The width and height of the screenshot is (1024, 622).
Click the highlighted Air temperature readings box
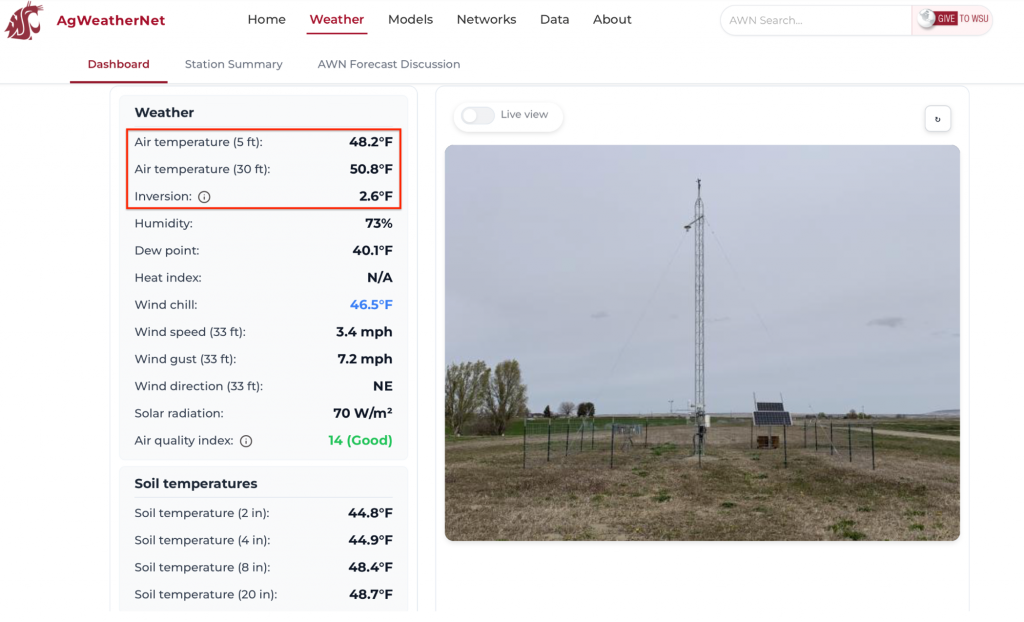pyautogui.click(x=263, y=169)
